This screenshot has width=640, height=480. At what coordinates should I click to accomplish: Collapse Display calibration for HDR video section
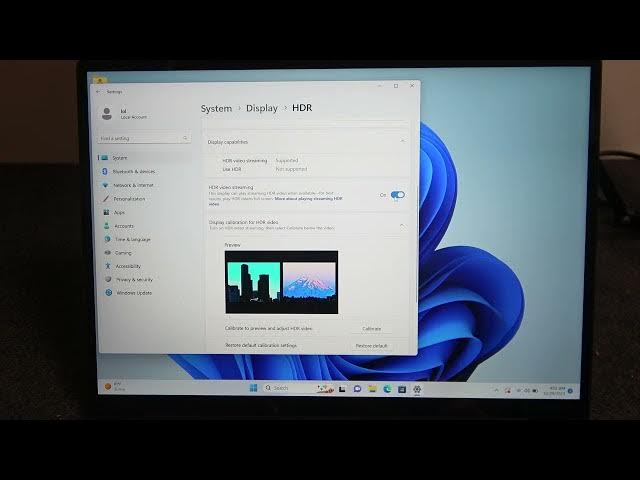click(x=402, y=225)
